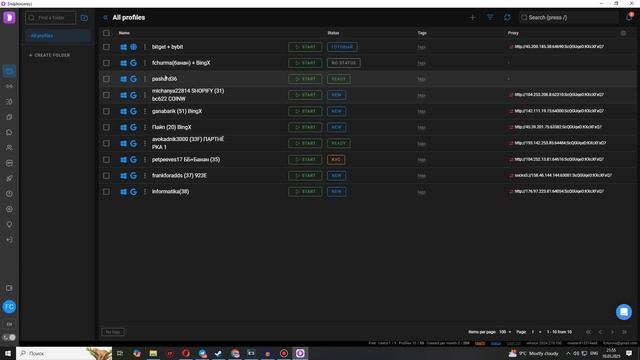
Task: Start the bitget + bybit profile
Action: pos(305,47)
